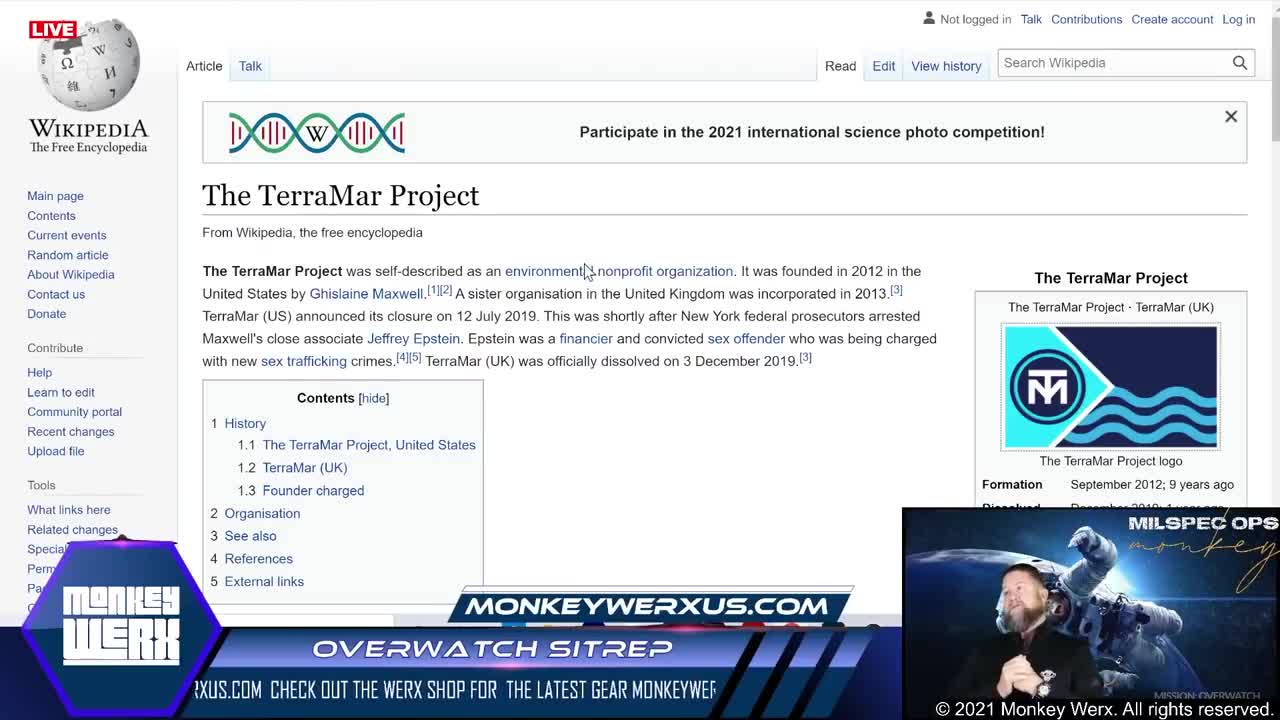Open Recent changes link
This screenshot has height=720, width=1280.
(x=70, y=431)
